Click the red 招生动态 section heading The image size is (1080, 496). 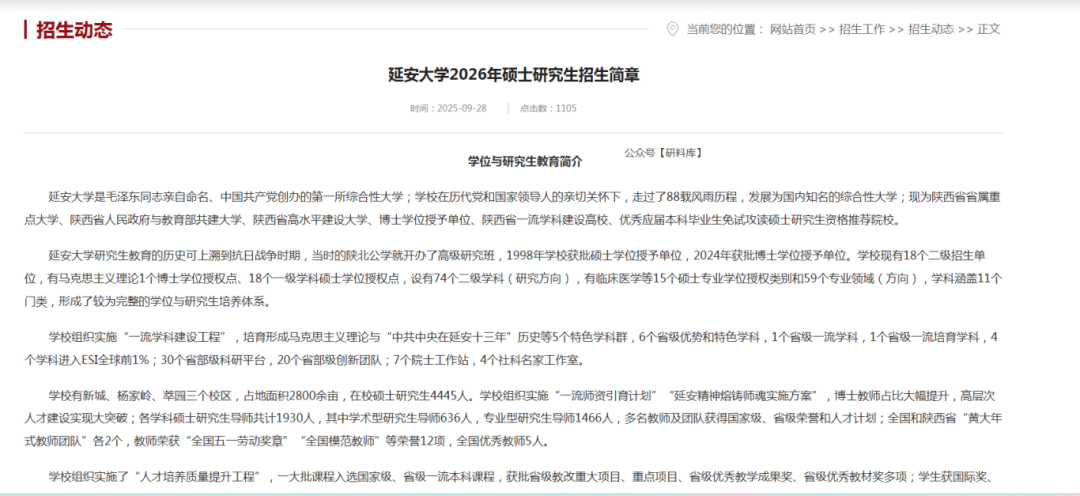74,29
